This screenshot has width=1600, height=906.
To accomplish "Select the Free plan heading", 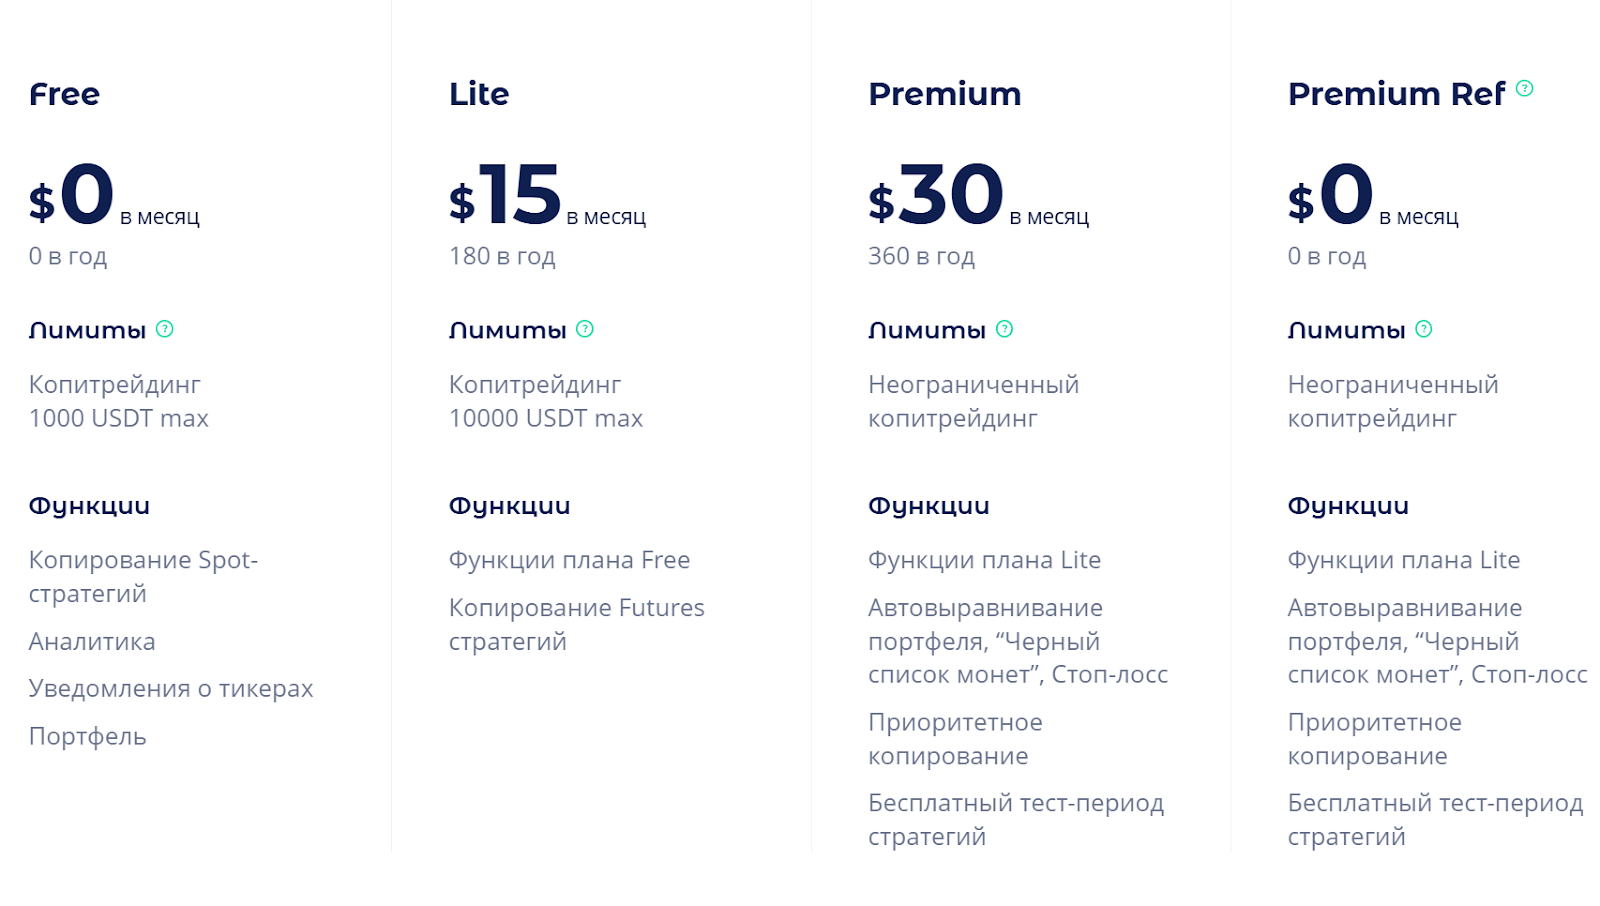I will (64, 94).
